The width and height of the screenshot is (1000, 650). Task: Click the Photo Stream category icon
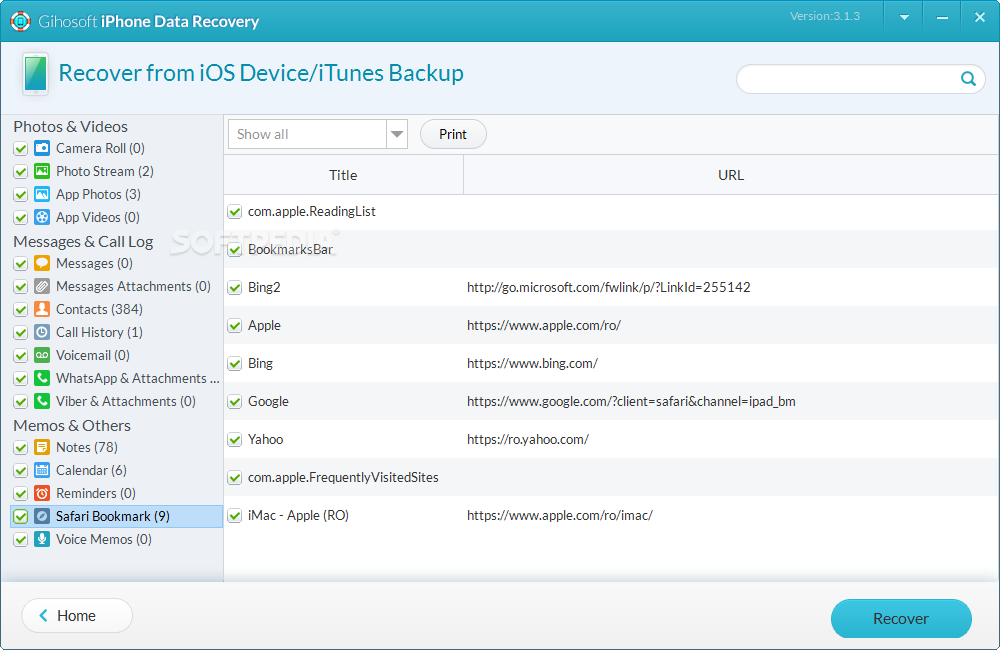[x=42, y=172]
